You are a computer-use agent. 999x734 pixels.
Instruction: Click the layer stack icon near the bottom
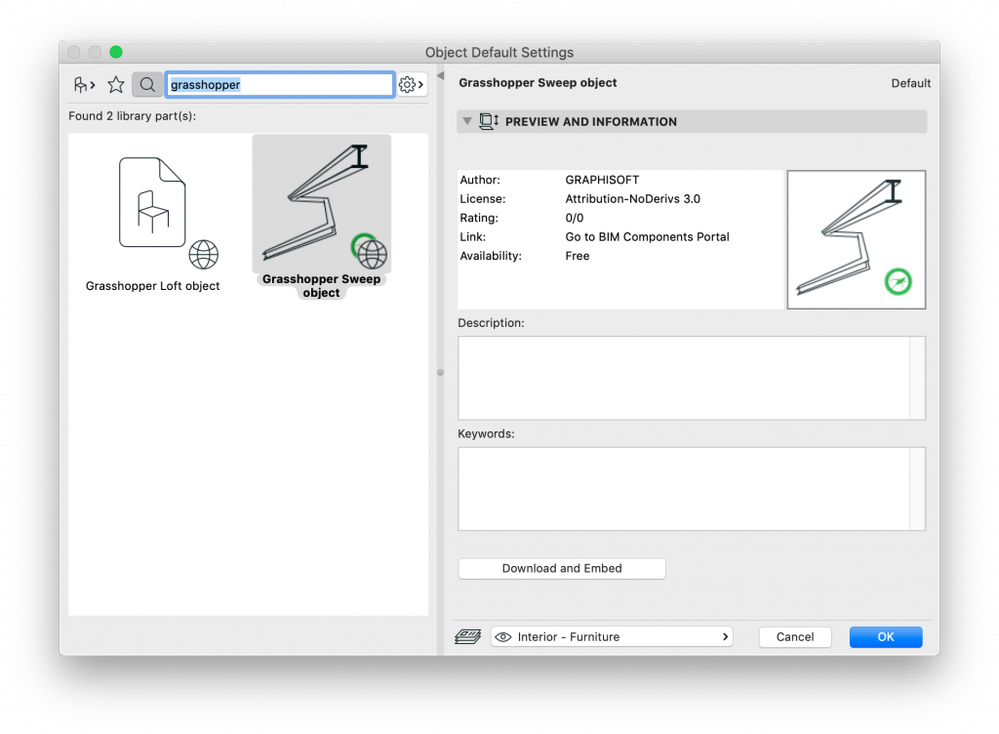(x=468, y=637)
